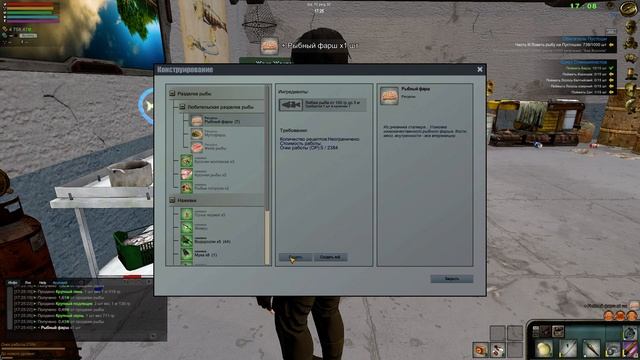Click the red-and-white float quick slot
This screenshot has height=360, width=640.
498,350
